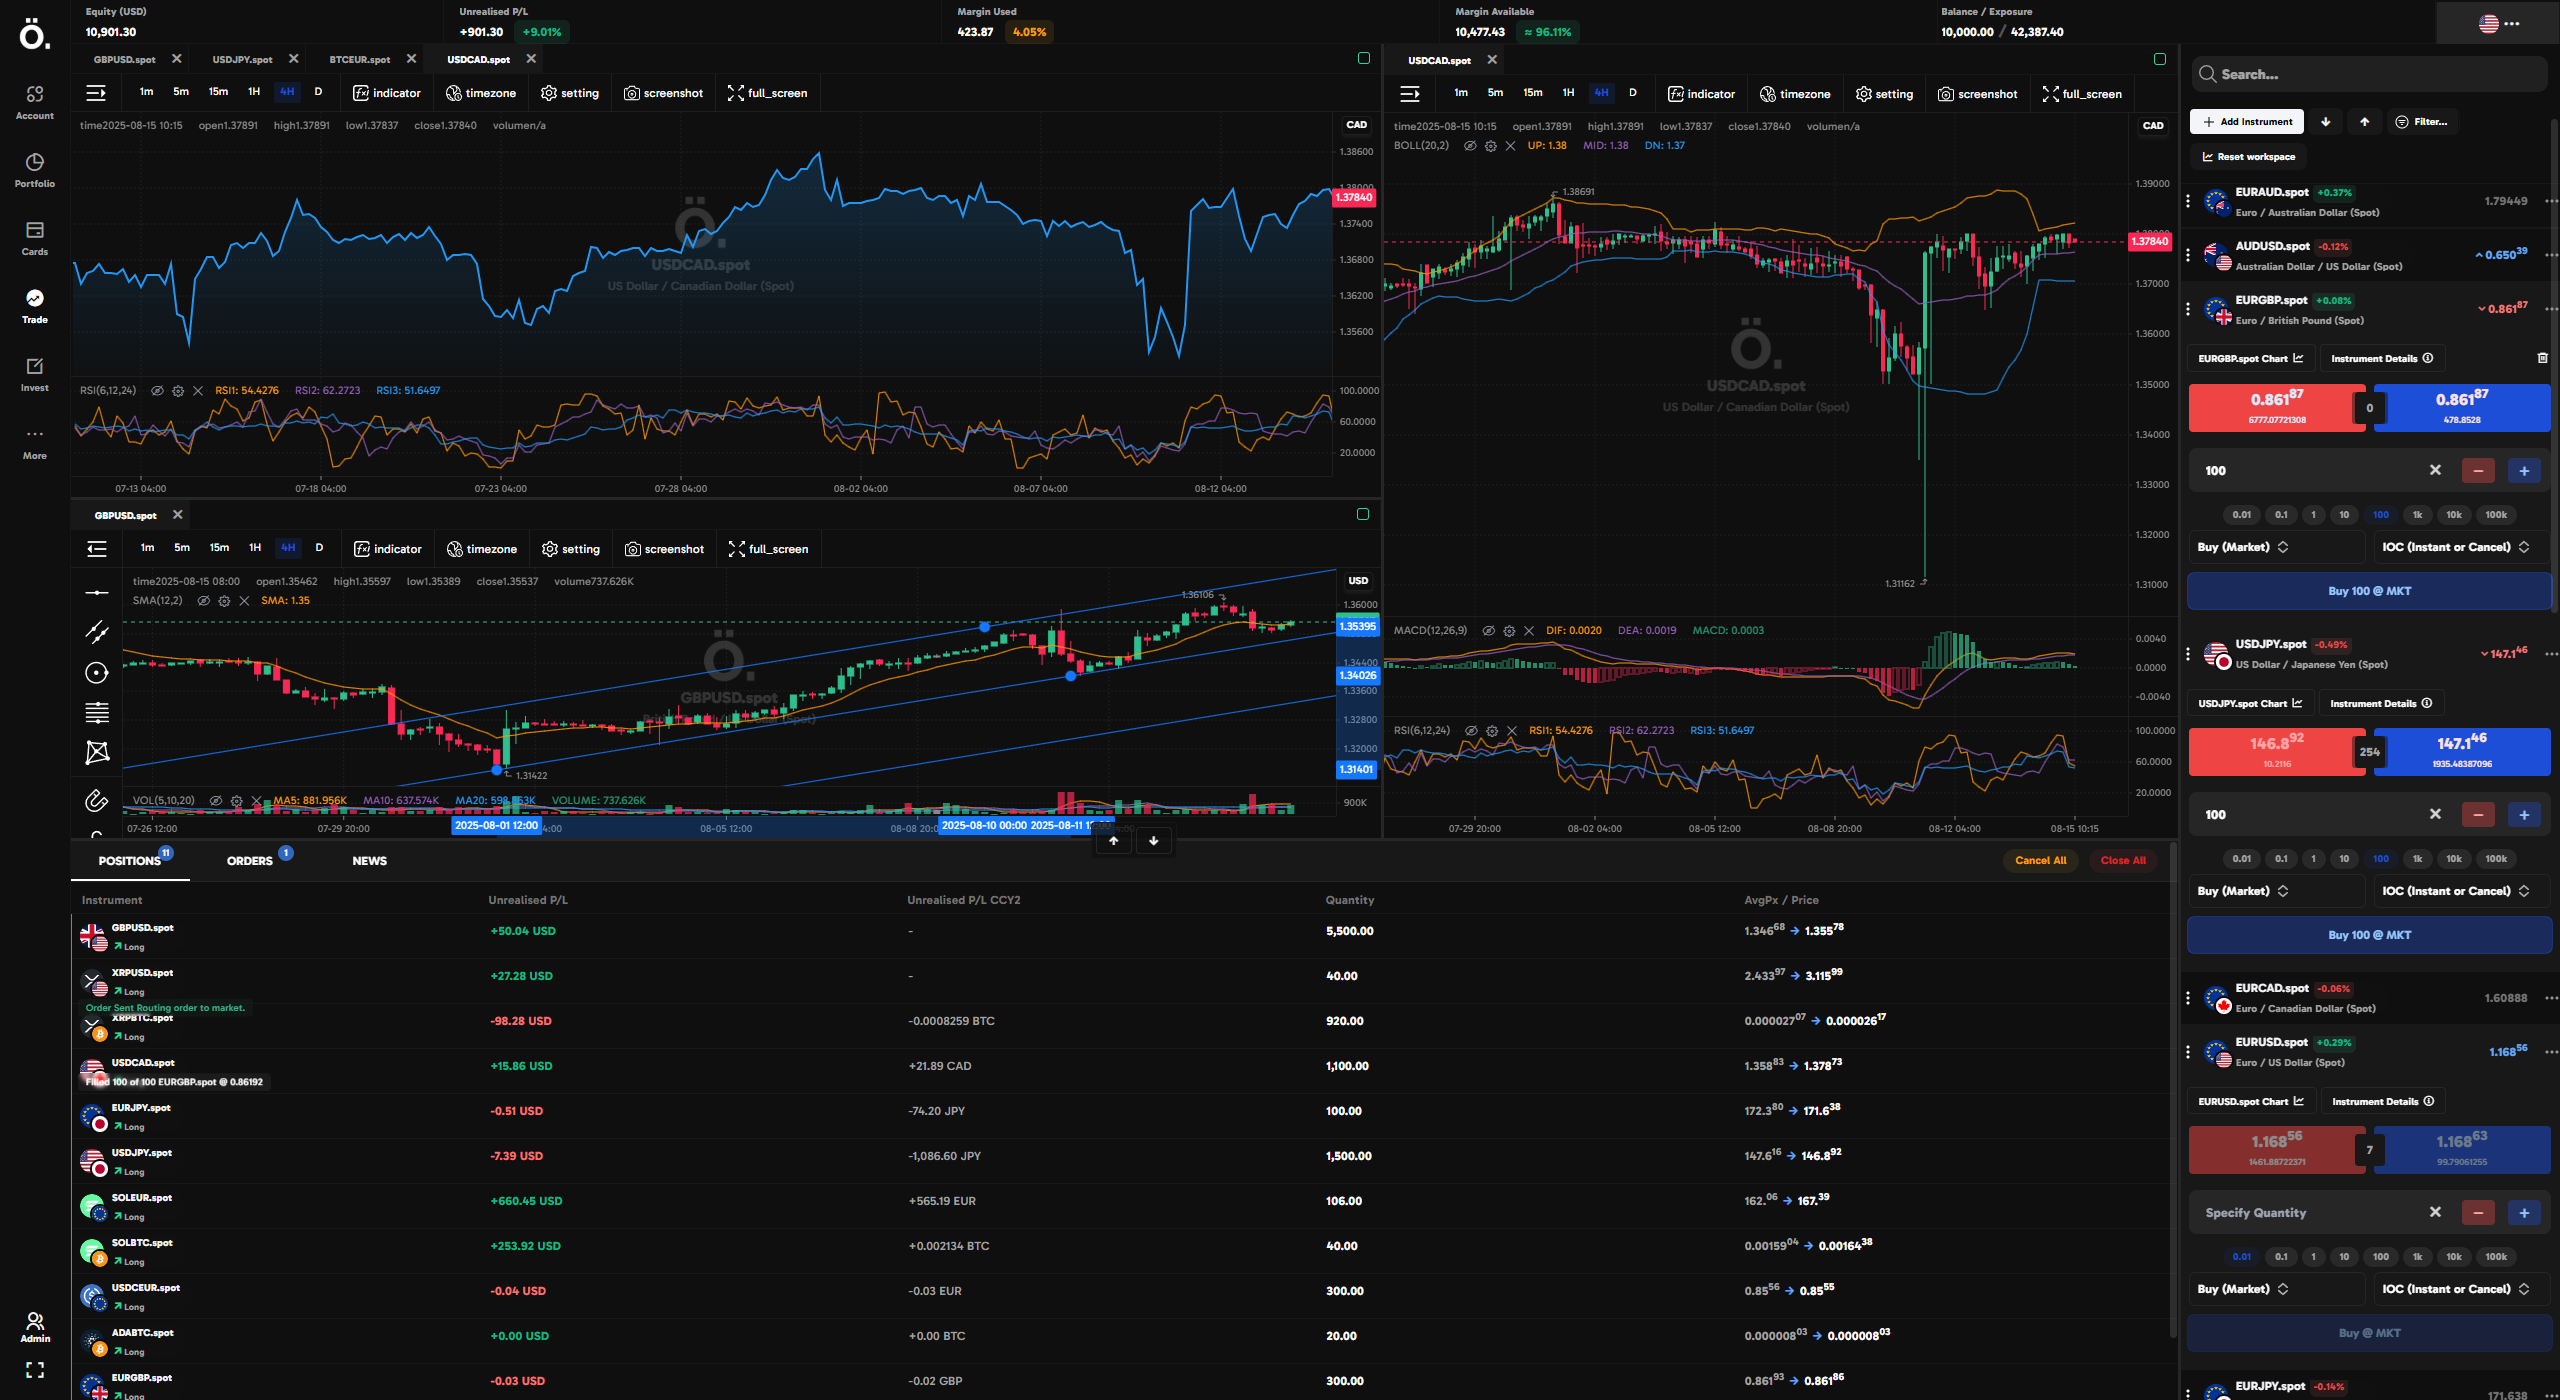Viewport: 2560px width, 1400px height.
Task: Select 1H timeframe in GBPUSD chart
Action: coord(255,548)
